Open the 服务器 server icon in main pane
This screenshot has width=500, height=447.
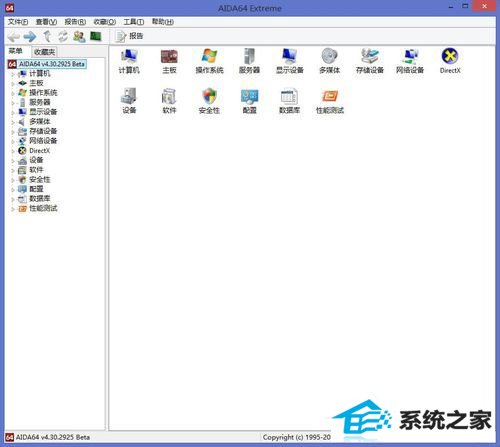coord(249,61)
